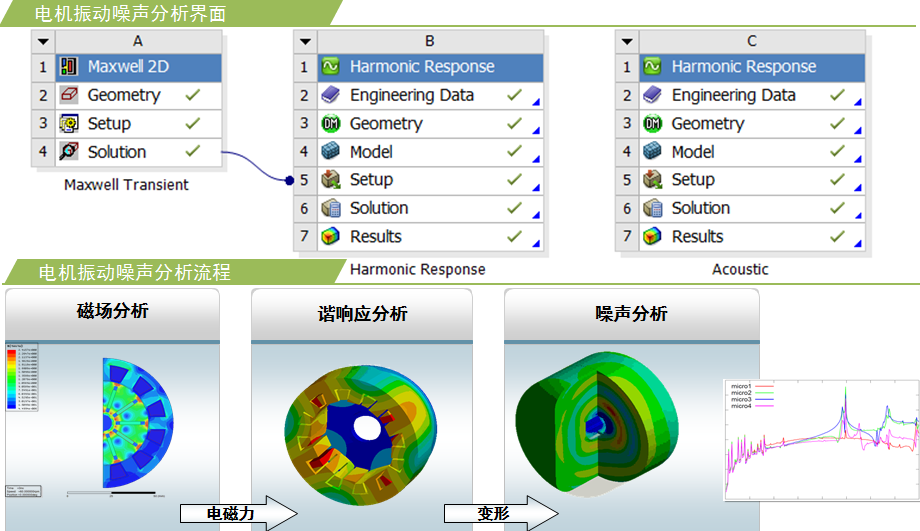
Task: Click the 磁场分析 panel header
Action: pyautogui.click(x=113, y=314)
